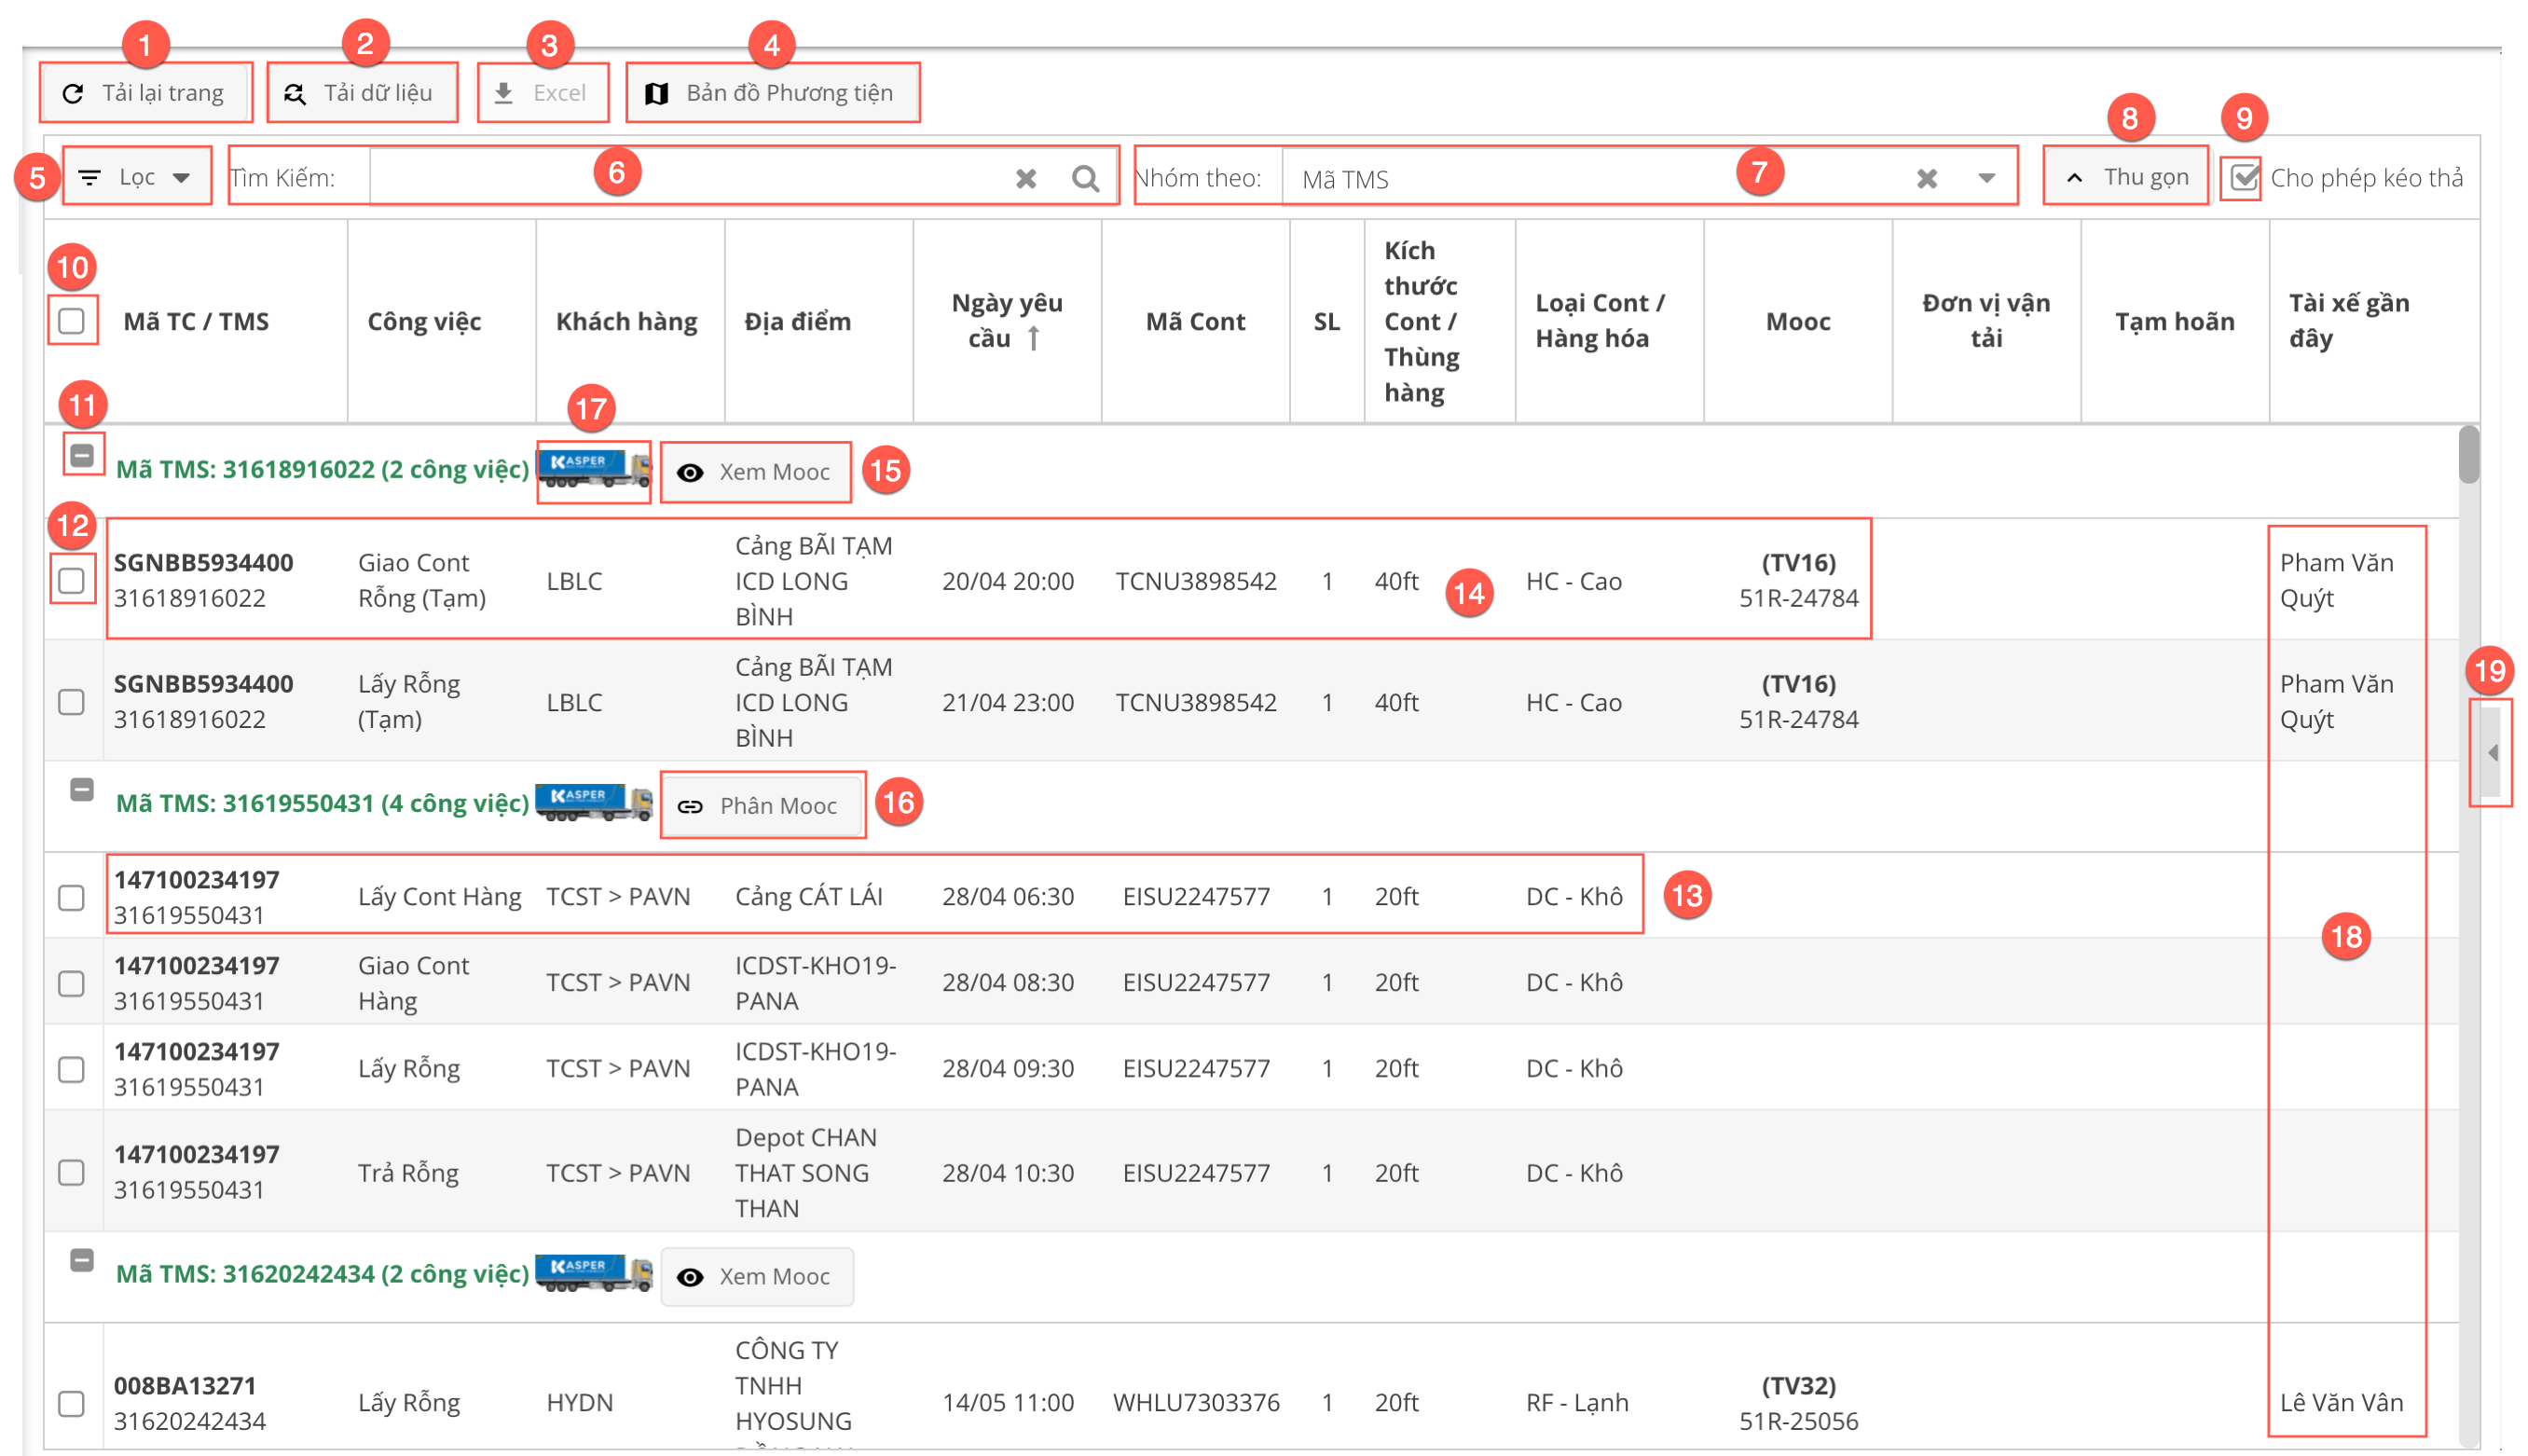
Task: Clear the Tìm Kiếm search box via X
Action: tap(1026, 178)
